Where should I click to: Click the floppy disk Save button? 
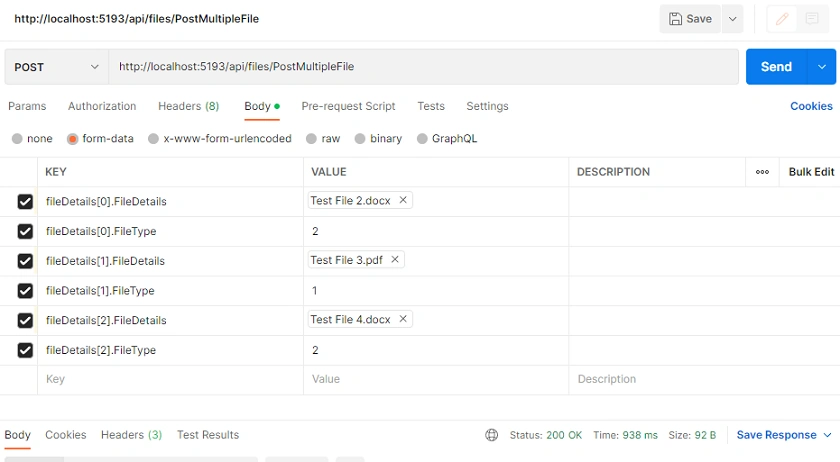690,19
